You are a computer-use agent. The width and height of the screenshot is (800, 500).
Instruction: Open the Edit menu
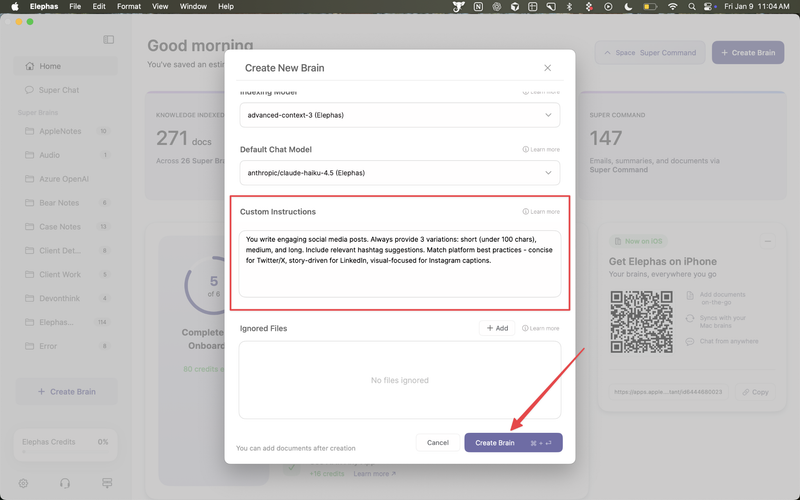point(99,7)
